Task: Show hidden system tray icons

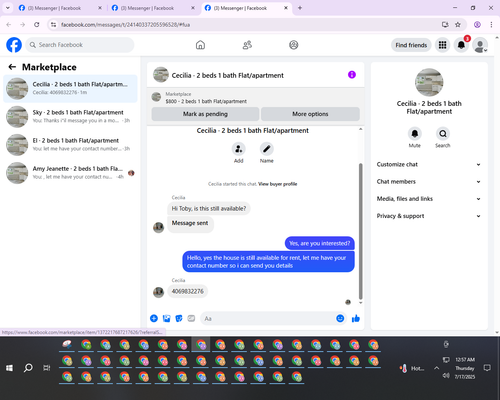Action: 436,368
